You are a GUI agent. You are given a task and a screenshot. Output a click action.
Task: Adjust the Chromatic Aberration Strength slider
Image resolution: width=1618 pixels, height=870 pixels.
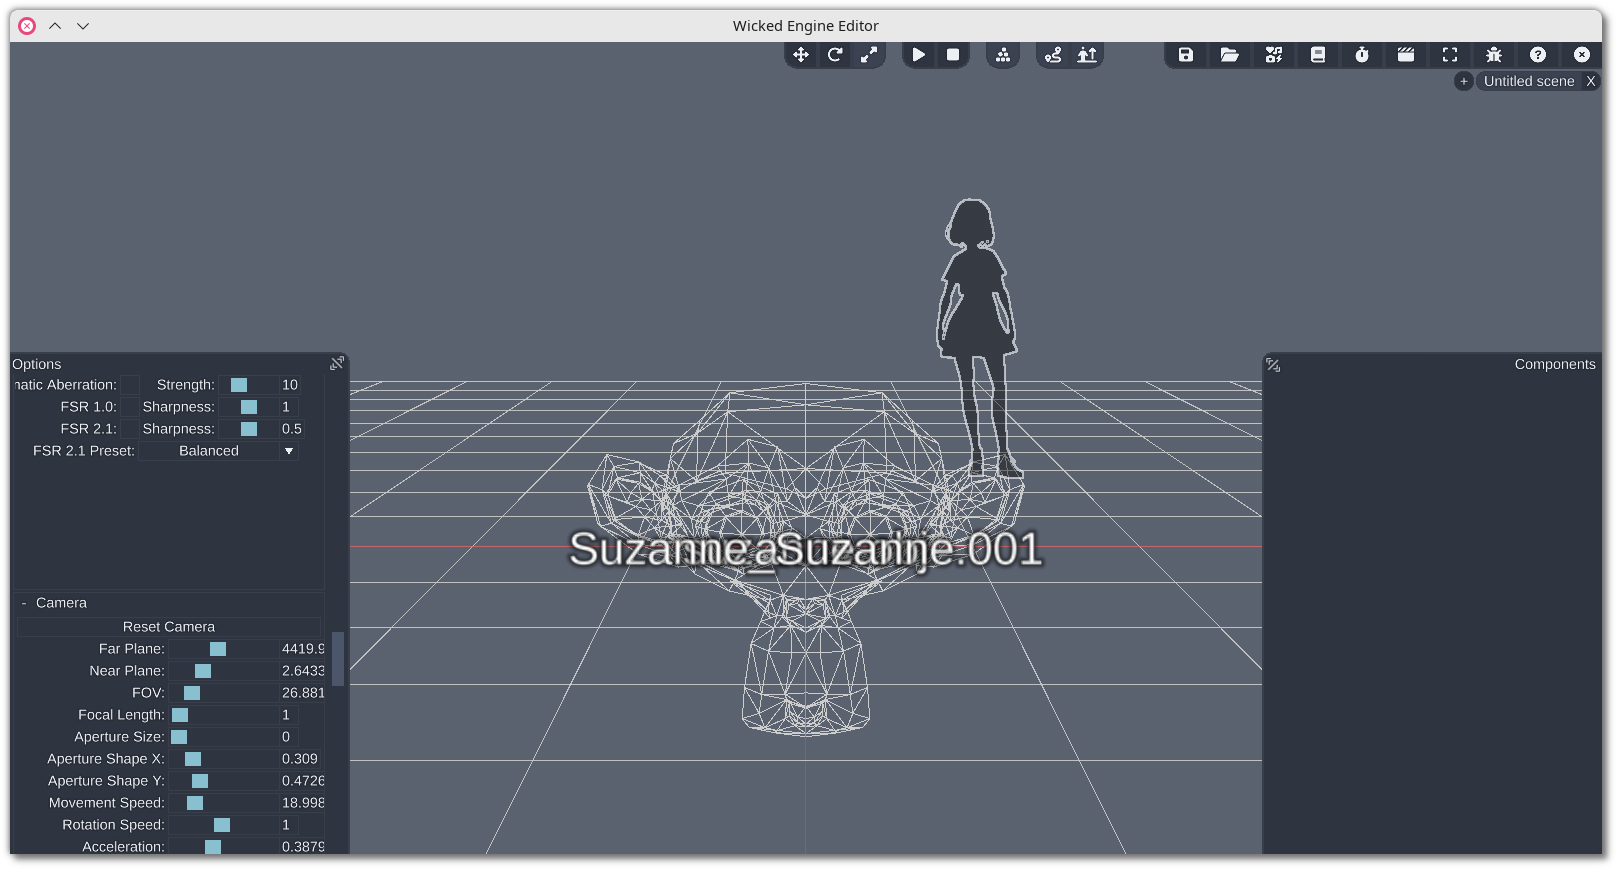(248, 385)
